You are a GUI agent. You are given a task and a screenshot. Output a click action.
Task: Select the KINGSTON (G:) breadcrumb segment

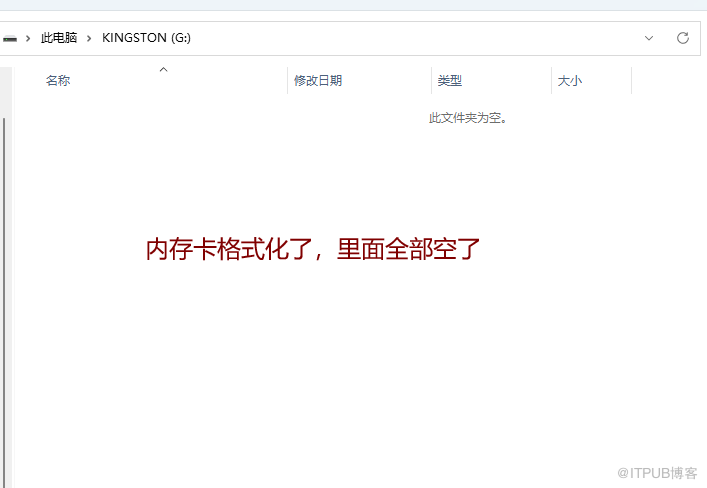pos(146,38)
